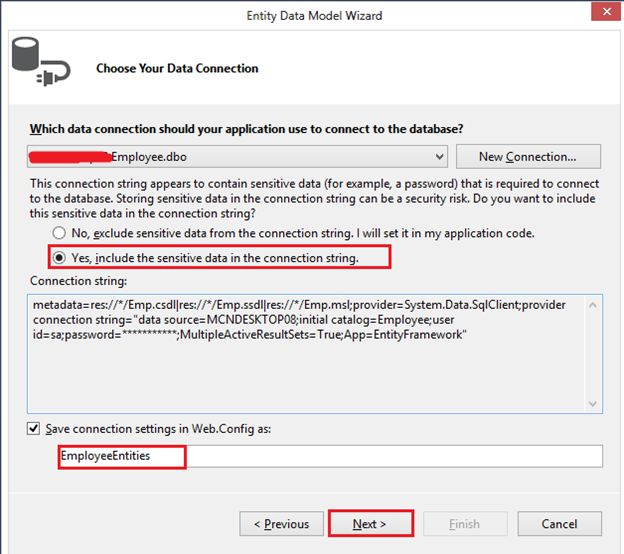Click the New Connection button
Viewport: 624px width, 554px height.
click(x=527, y=157)
